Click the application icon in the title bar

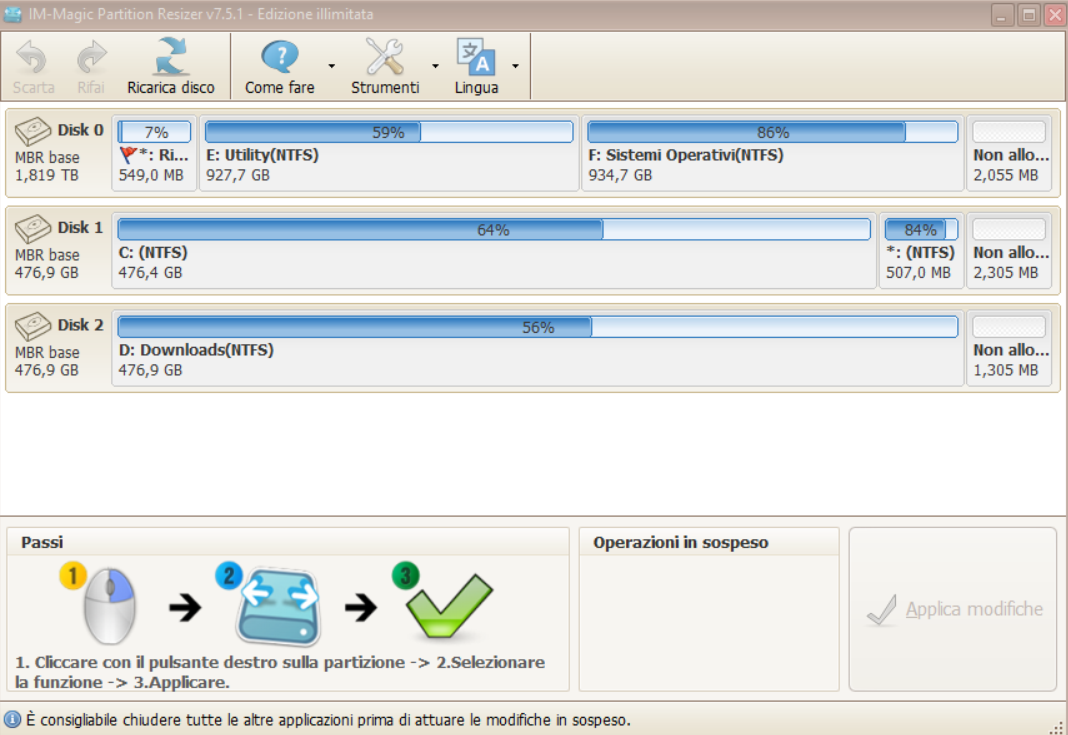pyautogui.click(x=13, y=14)
